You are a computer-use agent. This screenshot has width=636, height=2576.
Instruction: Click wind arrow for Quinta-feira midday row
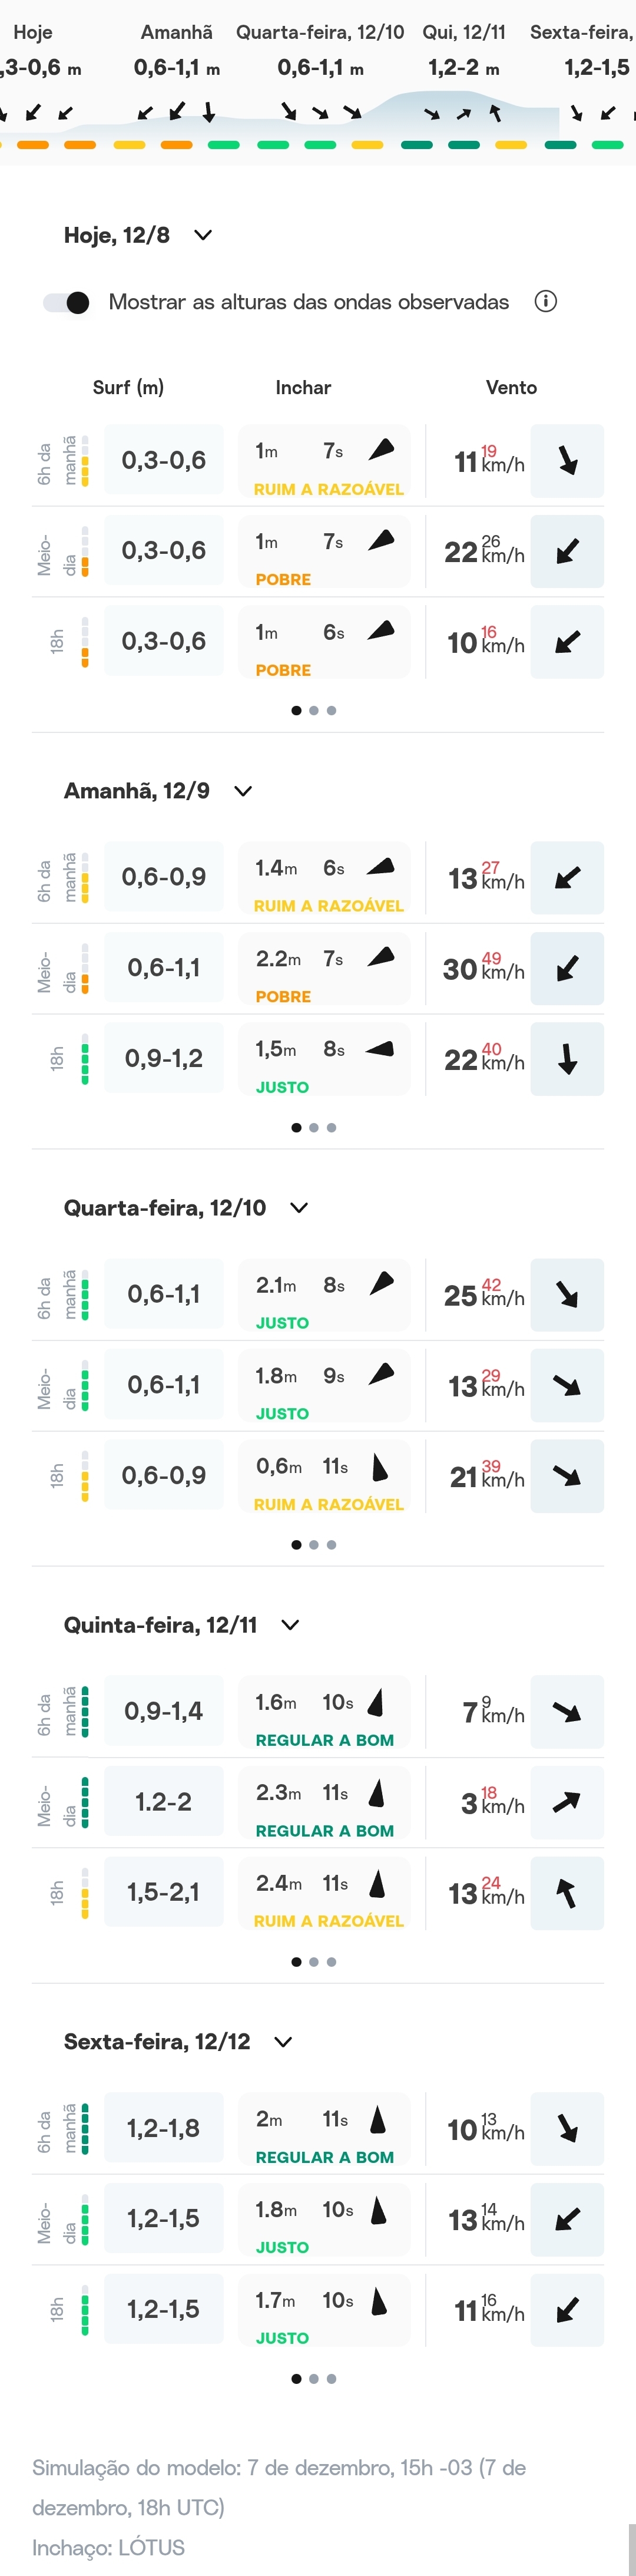pyautogui.click(x=567, y=1802)
